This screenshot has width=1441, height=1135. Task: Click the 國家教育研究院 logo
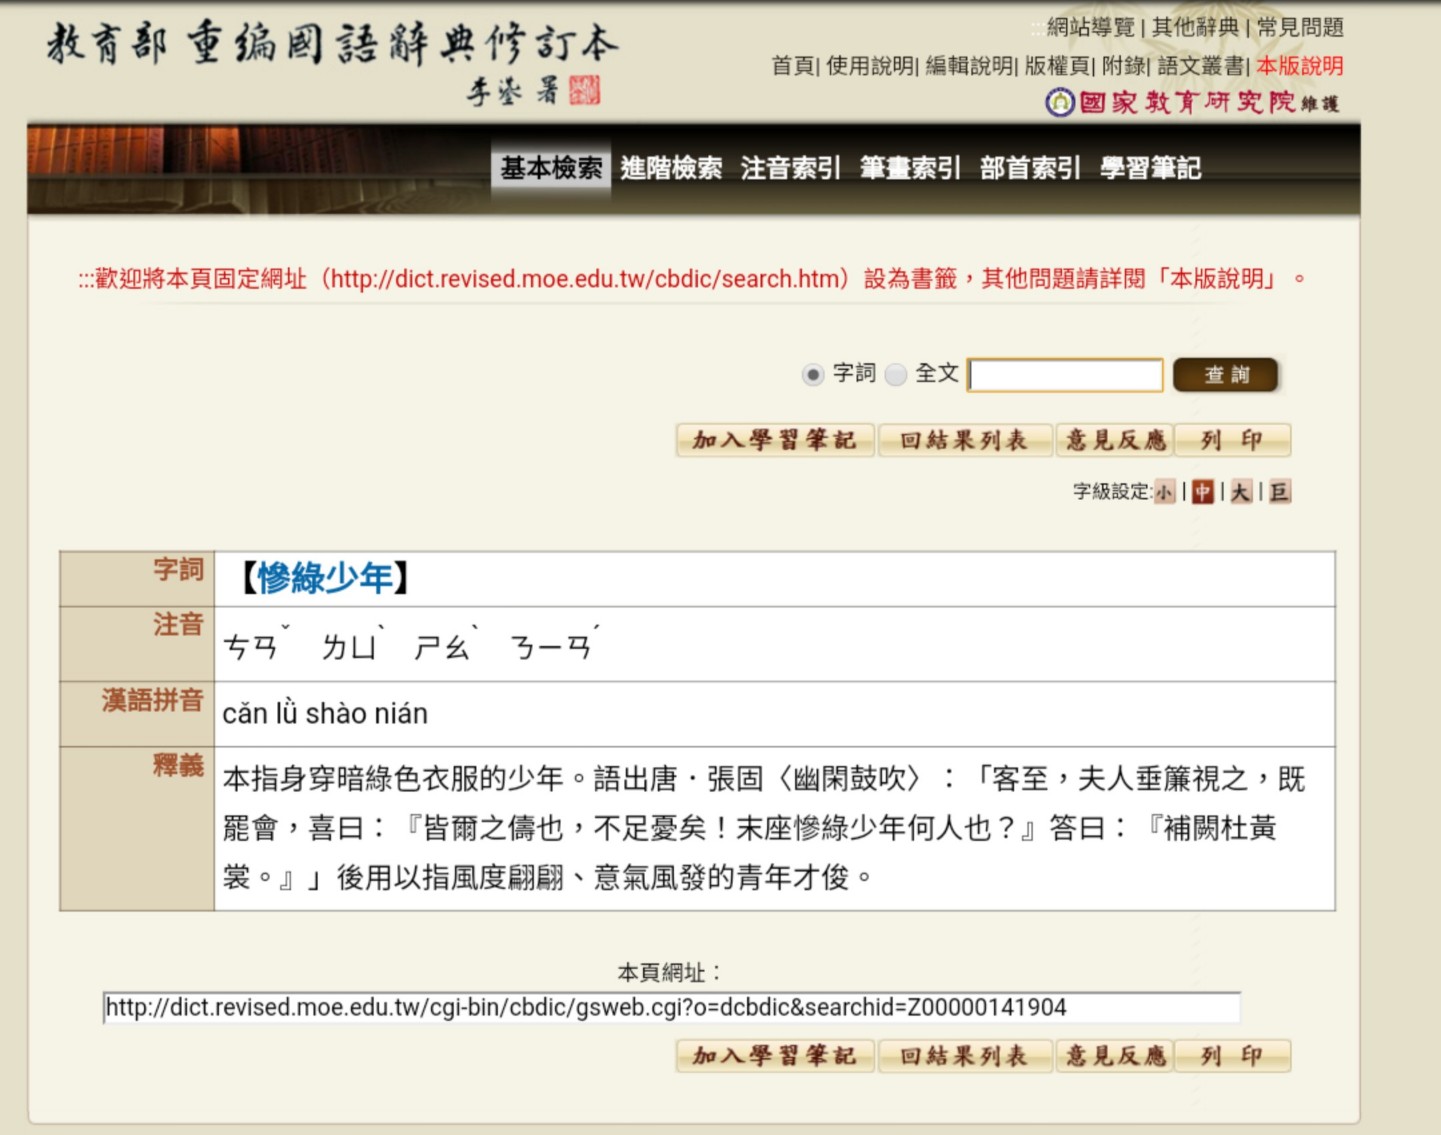coord(1192,102)
